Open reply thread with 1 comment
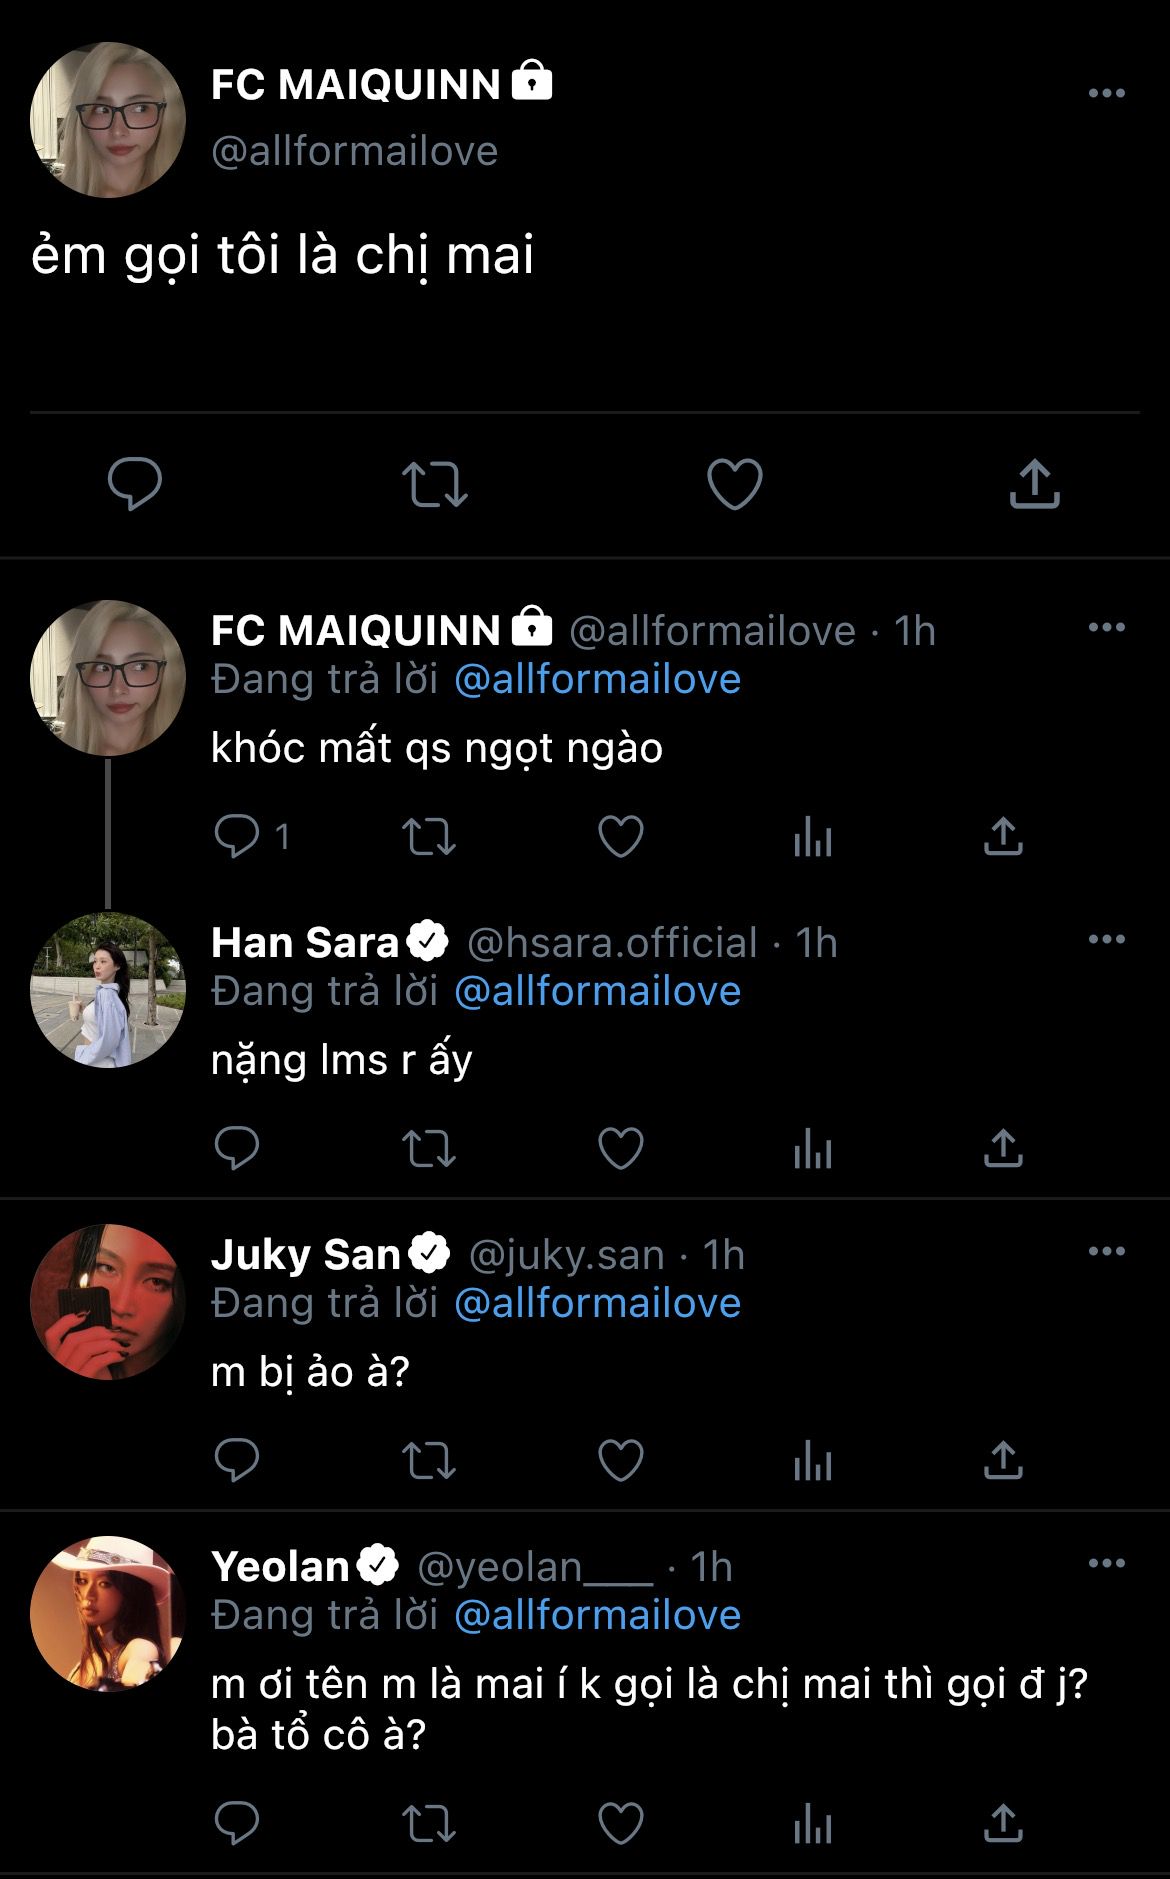Screen dimensions: 1170x1879 (x=252, y=837)
